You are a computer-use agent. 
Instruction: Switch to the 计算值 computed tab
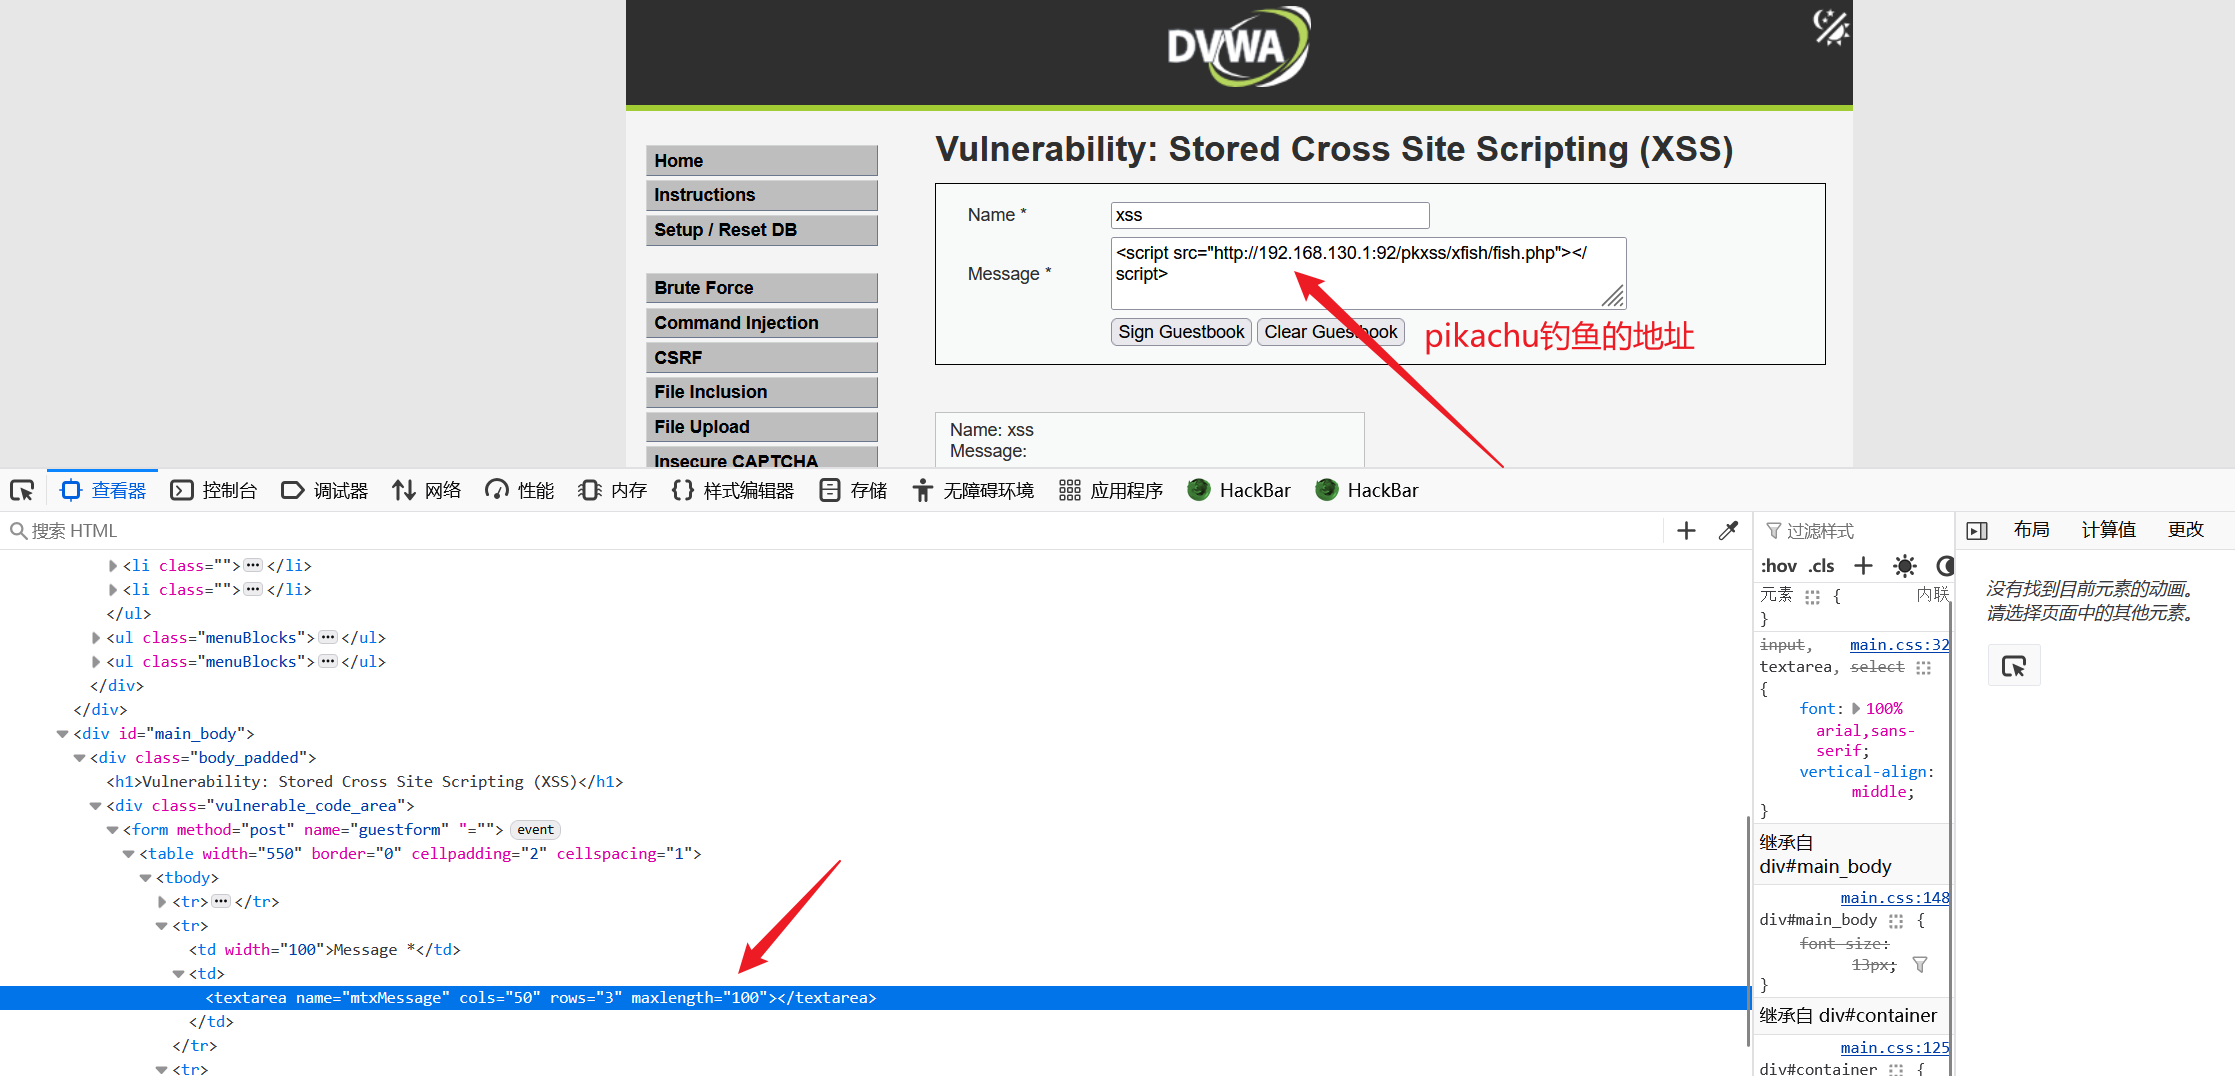pos(2108,530)
